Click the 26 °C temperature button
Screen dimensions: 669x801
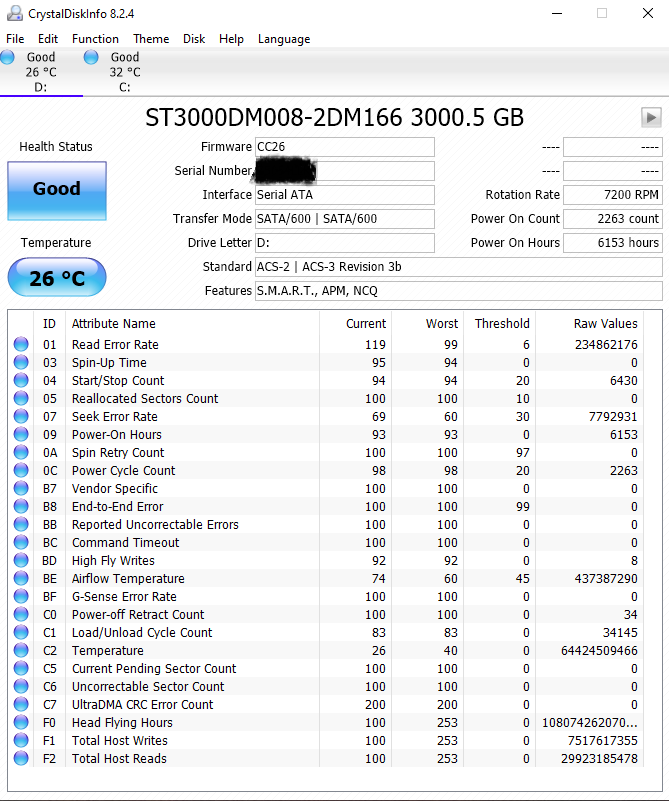57,277
